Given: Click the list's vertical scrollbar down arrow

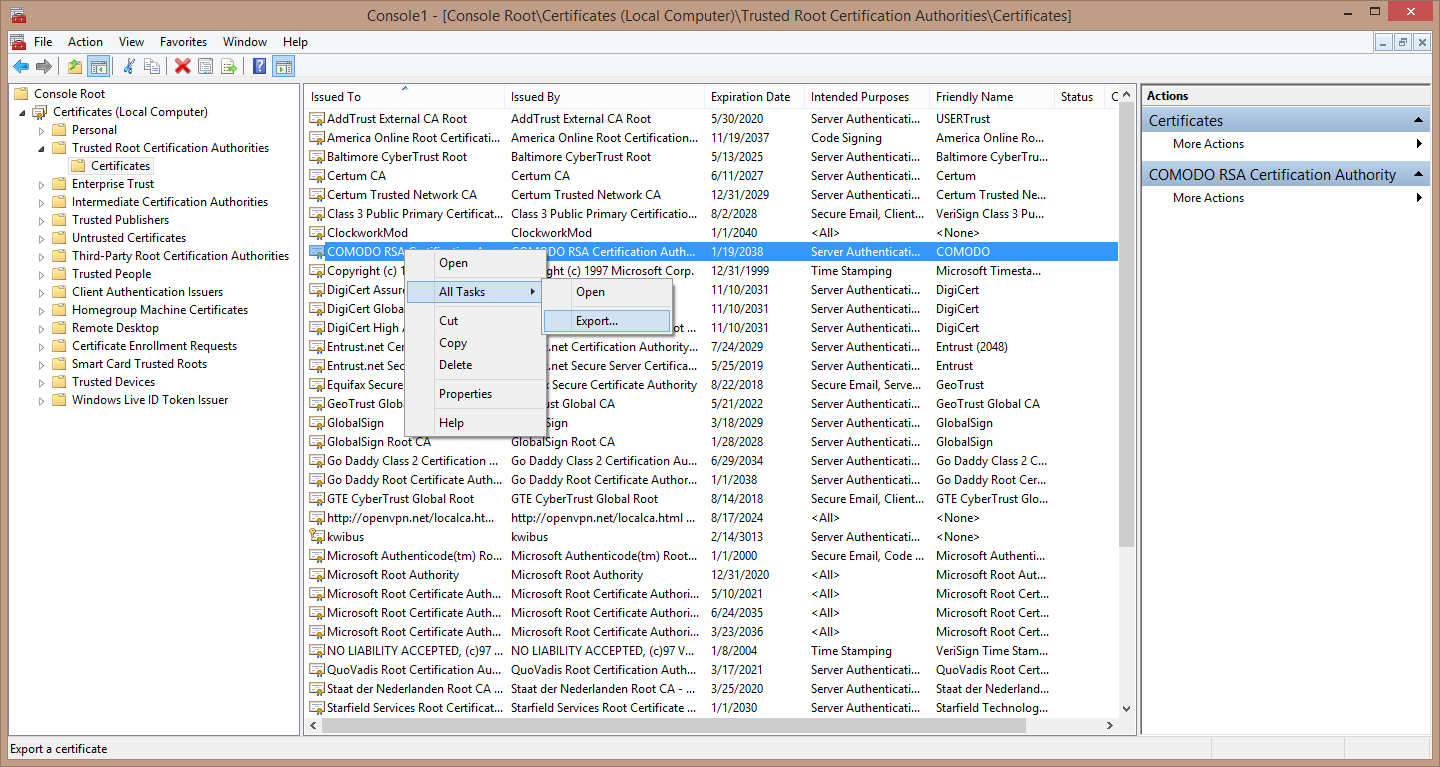Looking at the screenshot, I should [x=1126, y=708].
